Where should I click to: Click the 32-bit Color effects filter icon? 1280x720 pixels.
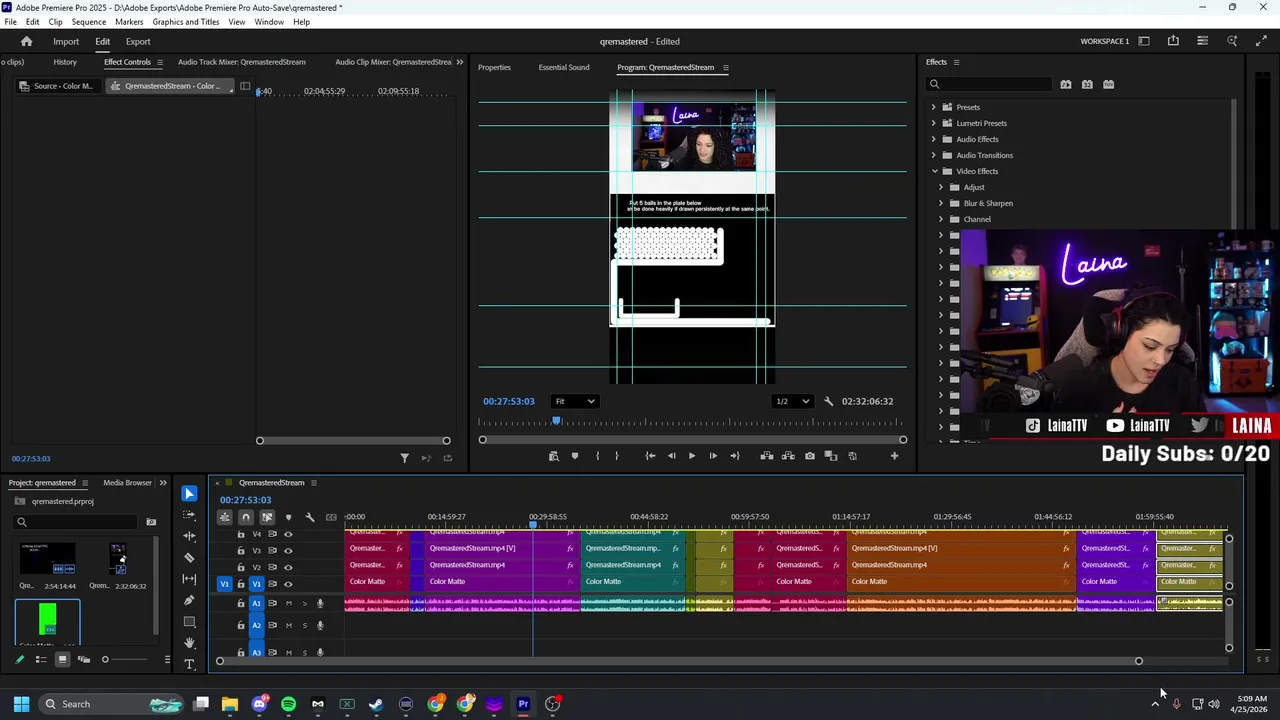1087,84
